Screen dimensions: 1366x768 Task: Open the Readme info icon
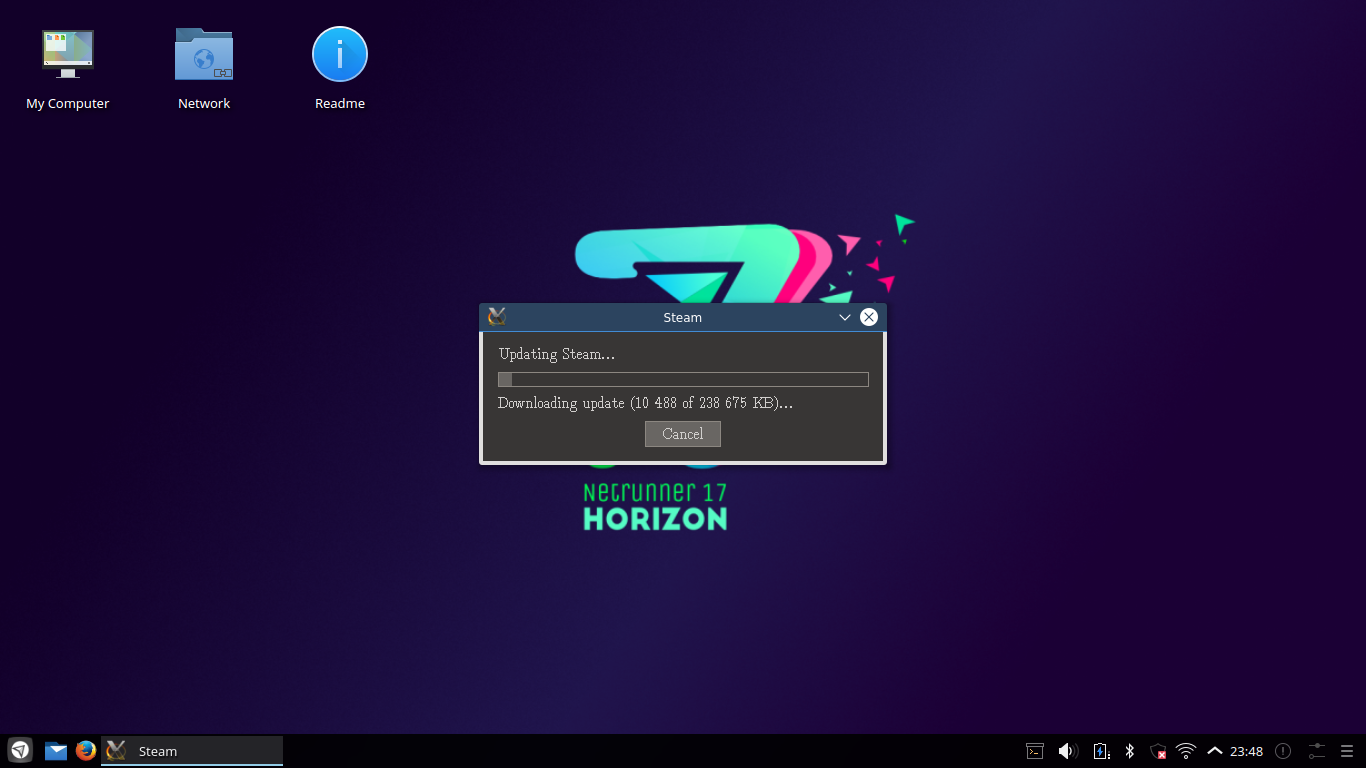click(340, 69)
